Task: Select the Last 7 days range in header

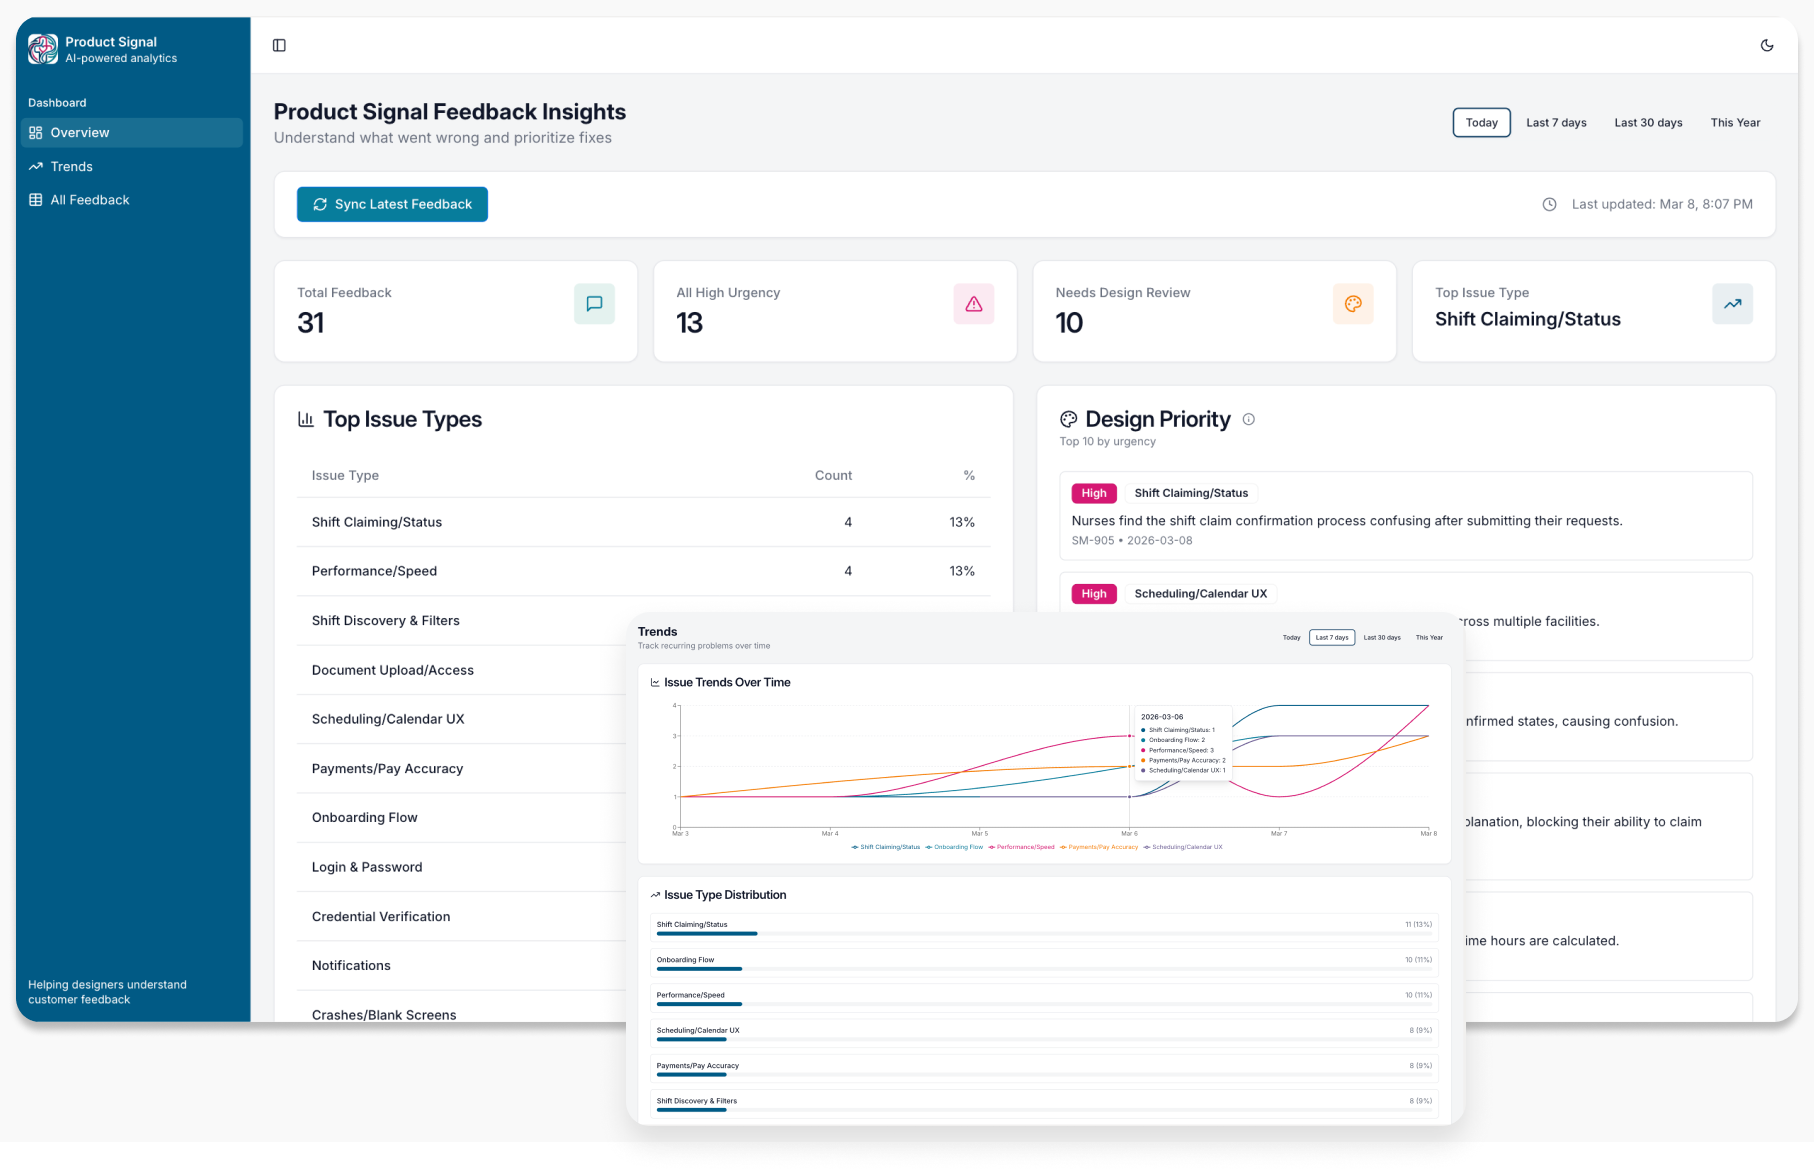Action: pos(1556,123)
